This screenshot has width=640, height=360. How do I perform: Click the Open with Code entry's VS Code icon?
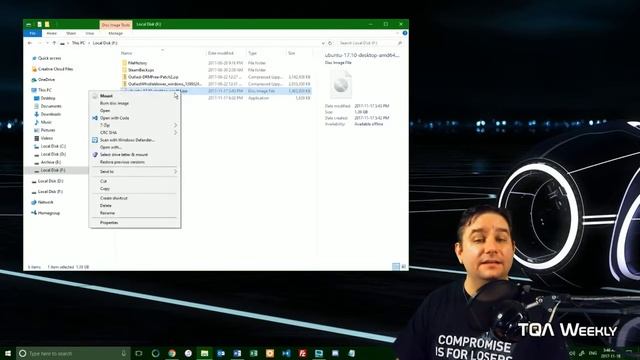pos(95,118)
